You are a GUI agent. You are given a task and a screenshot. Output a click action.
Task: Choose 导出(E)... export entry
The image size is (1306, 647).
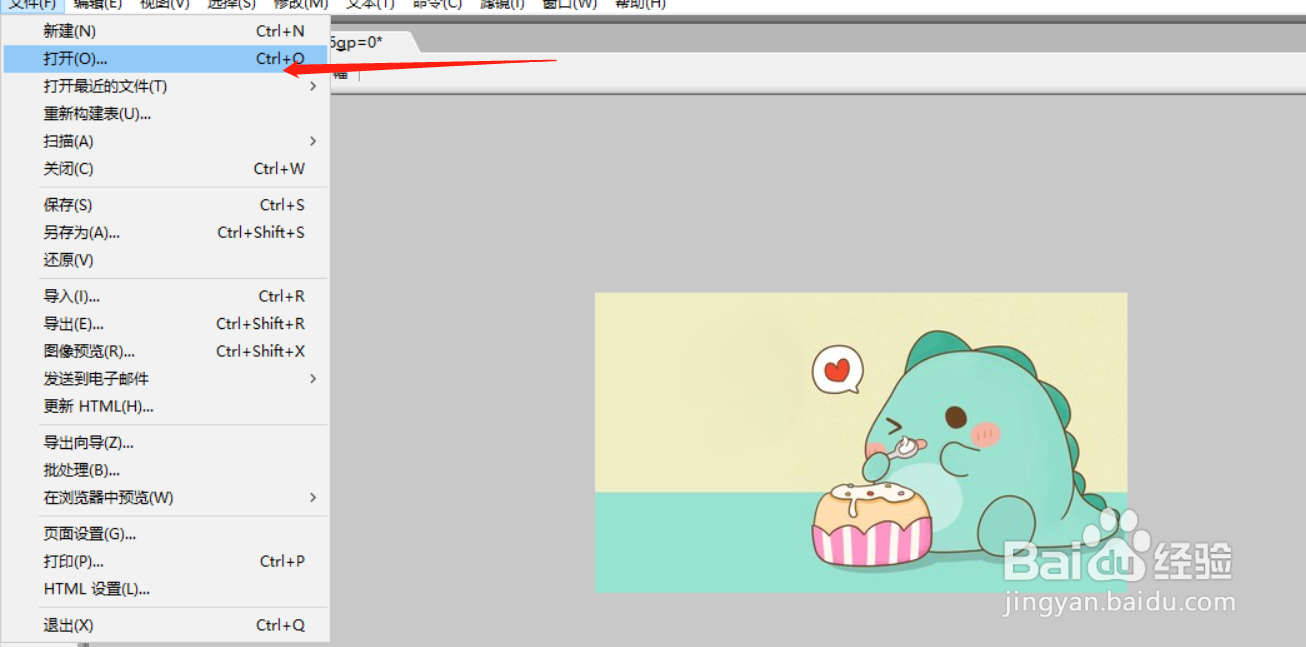tap(166, 324)
